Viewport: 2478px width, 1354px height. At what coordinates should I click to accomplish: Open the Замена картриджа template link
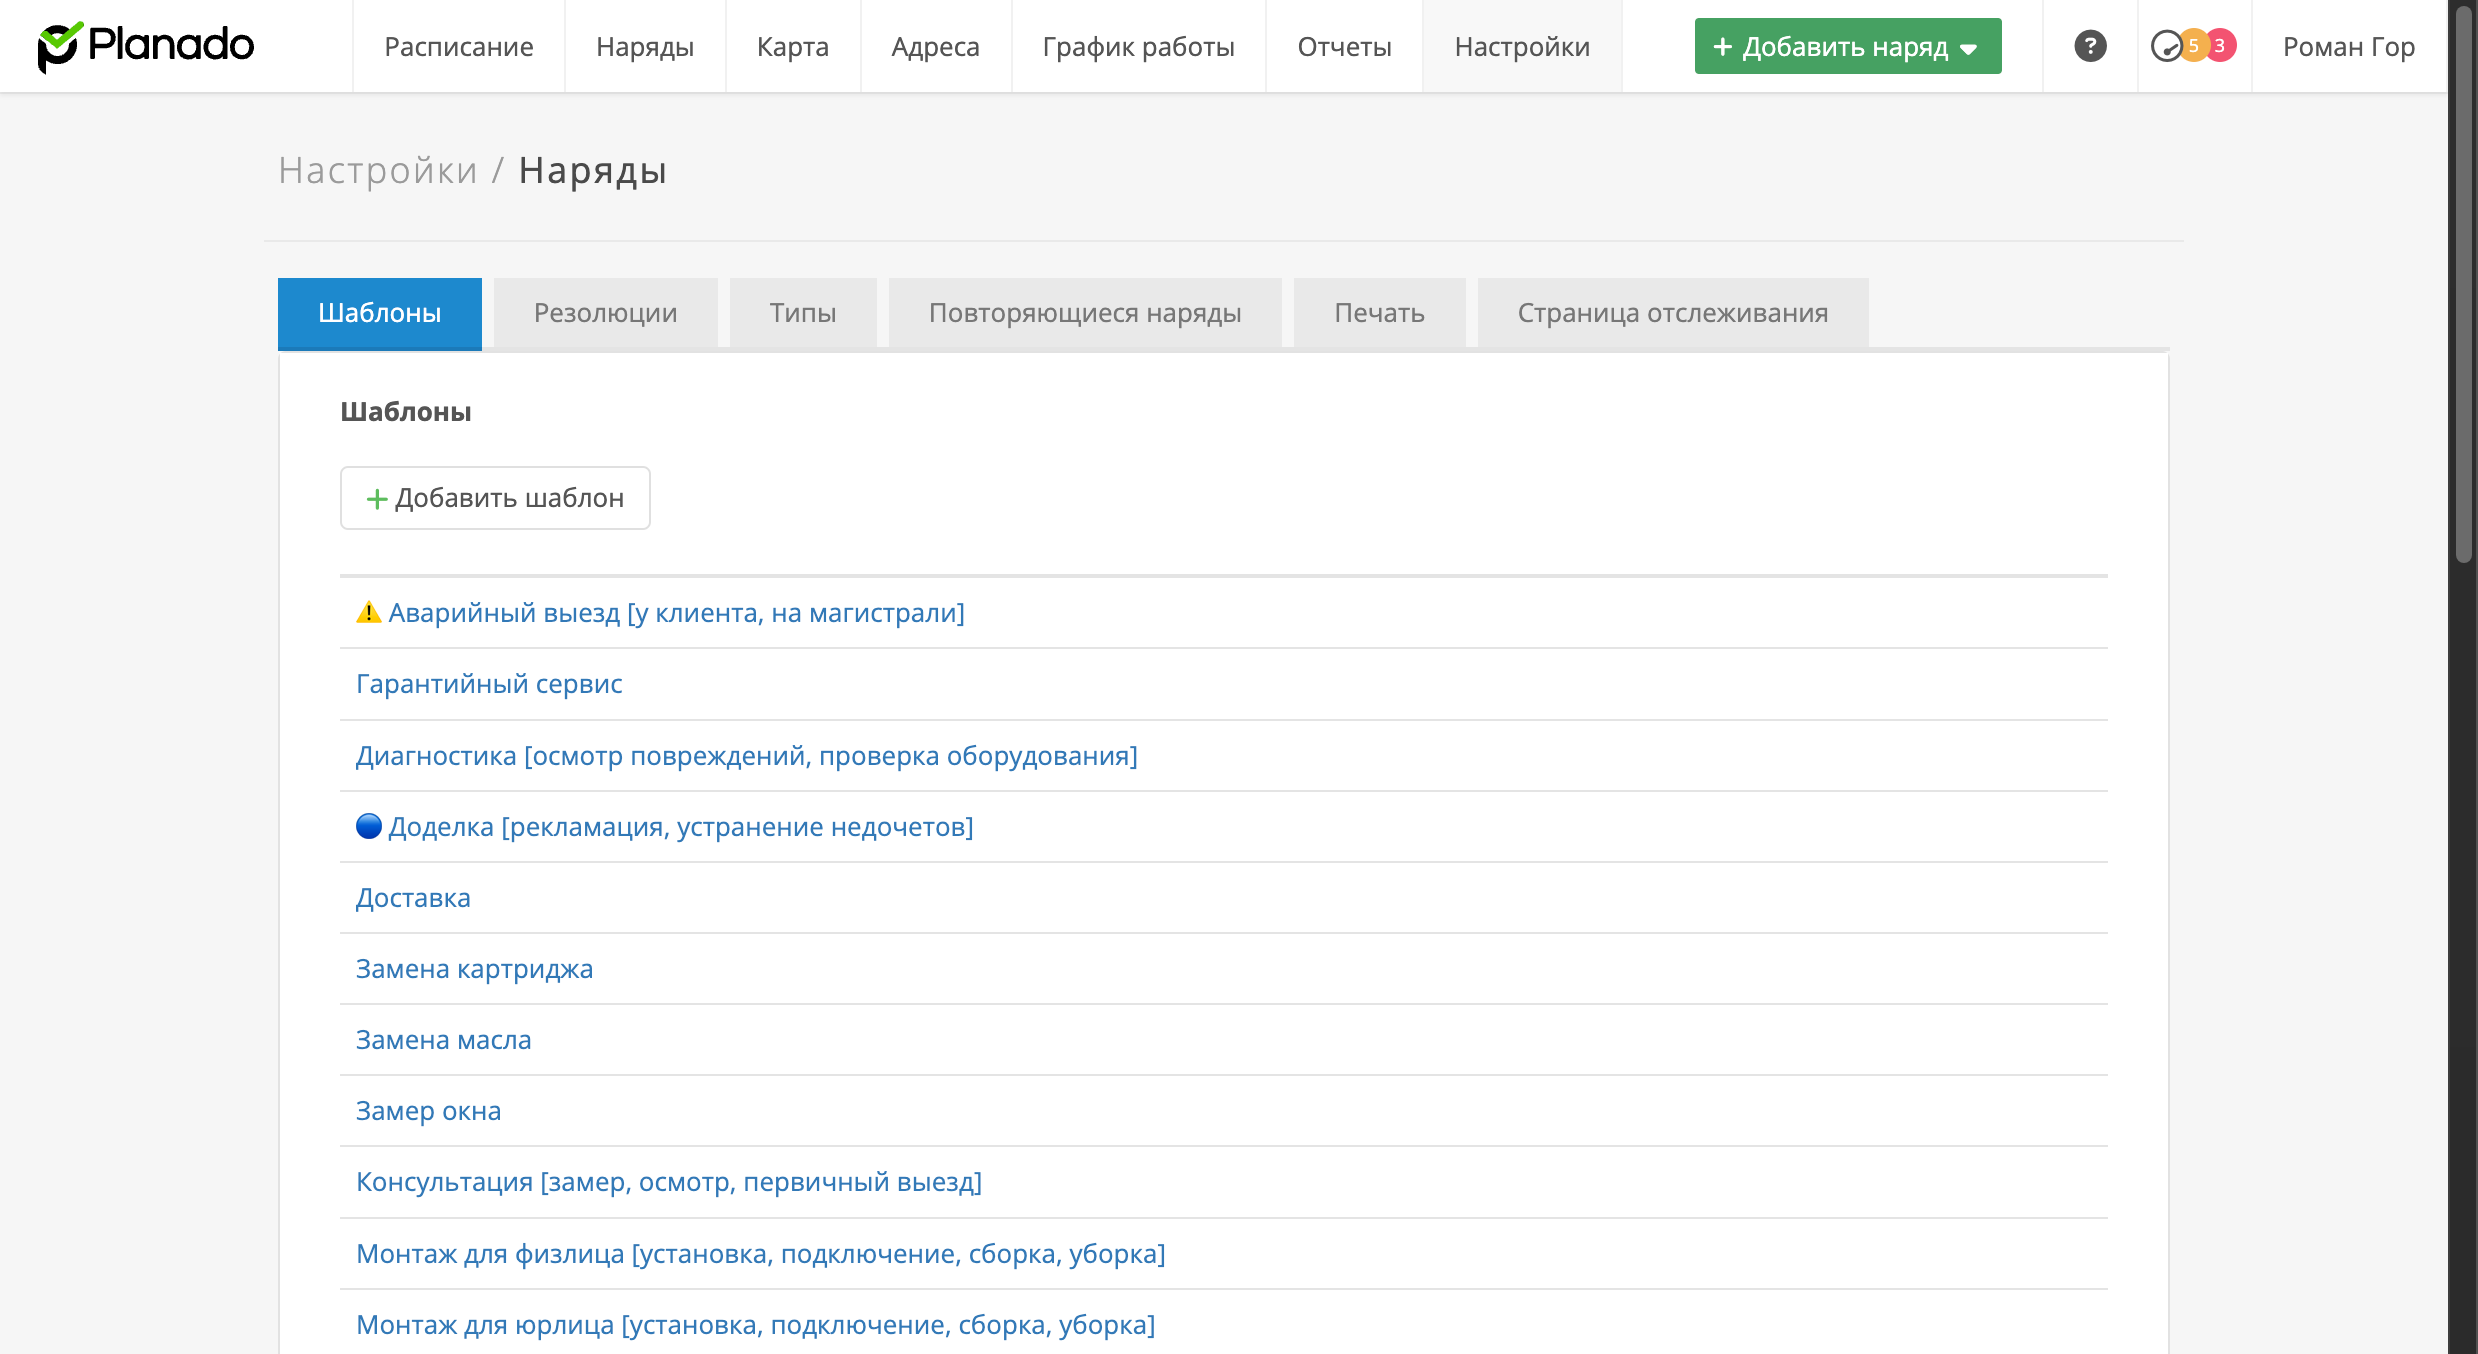coord(474,969)
